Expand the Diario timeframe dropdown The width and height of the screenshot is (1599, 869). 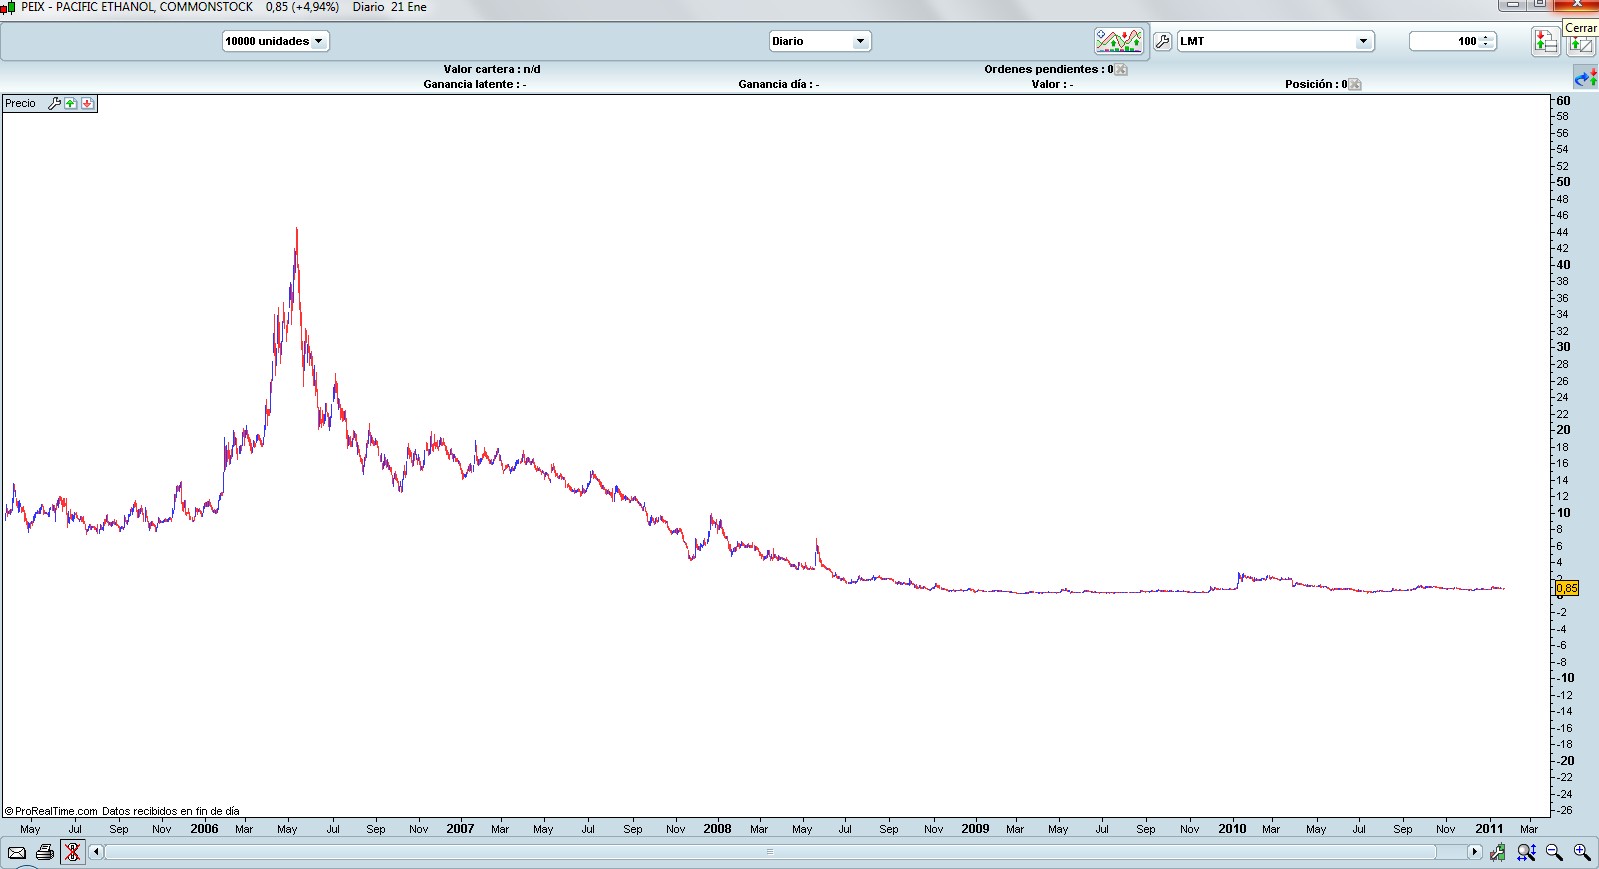coord(819,41)
